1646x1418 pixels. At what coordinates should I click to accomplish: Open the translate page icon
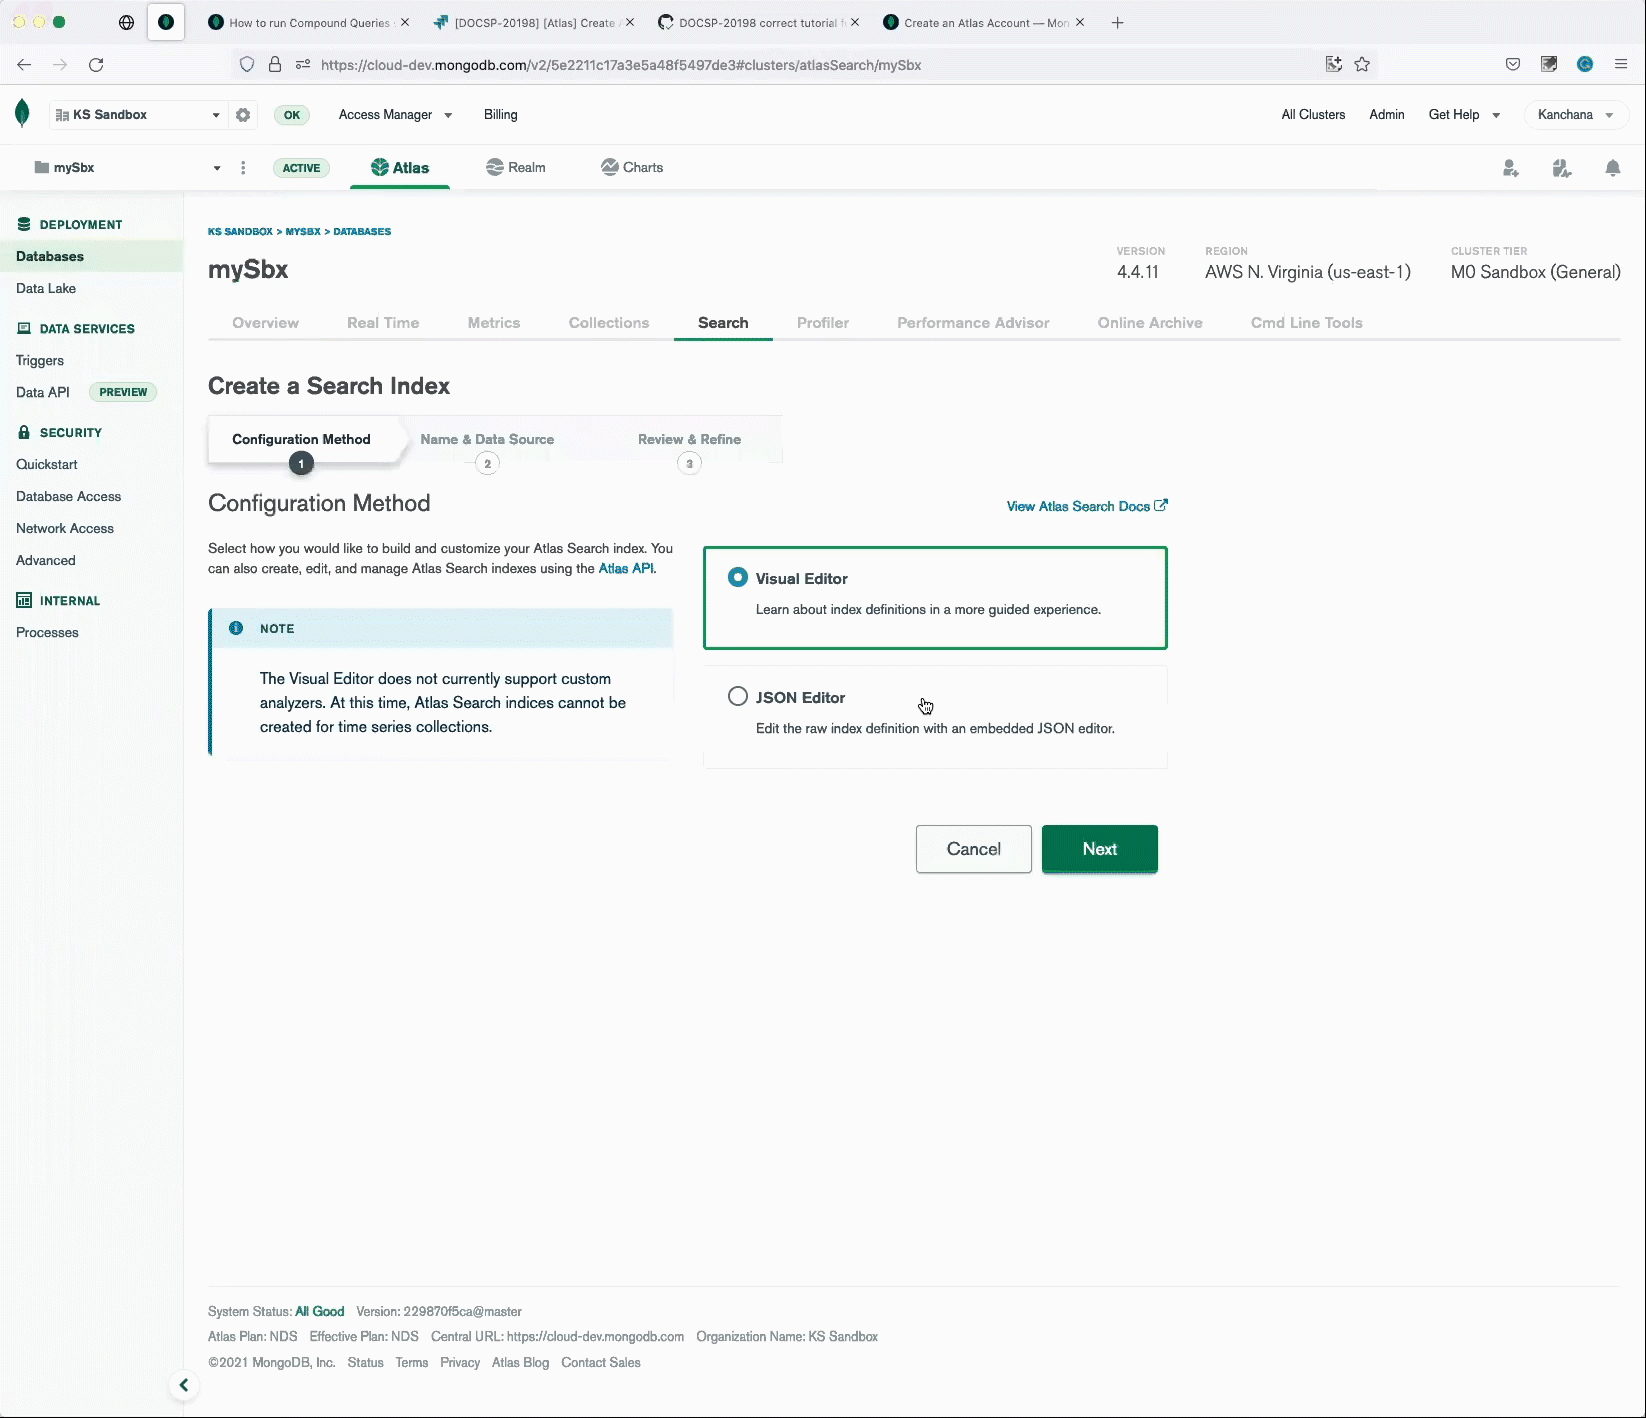pos(1333,64)
